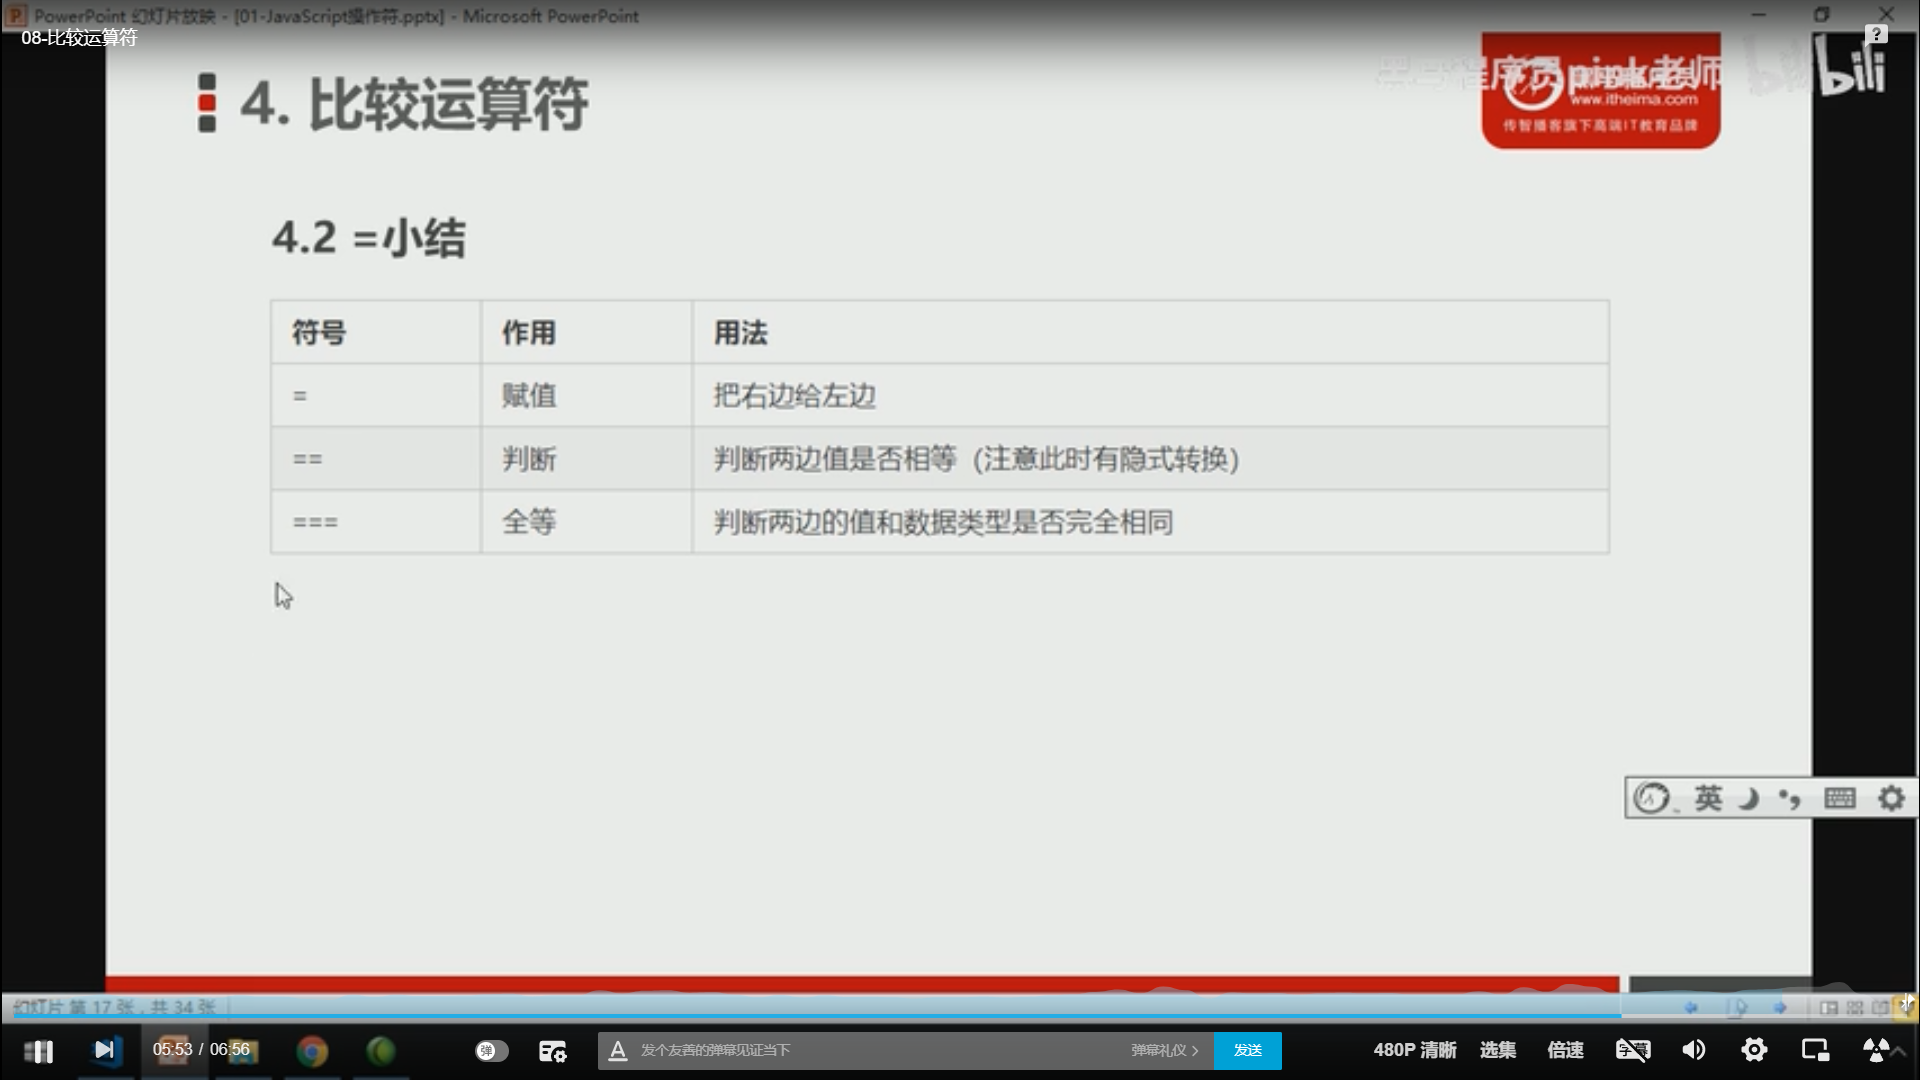
Task: Open the 倍速 playback speed menu
Action: point(1565,1050)
